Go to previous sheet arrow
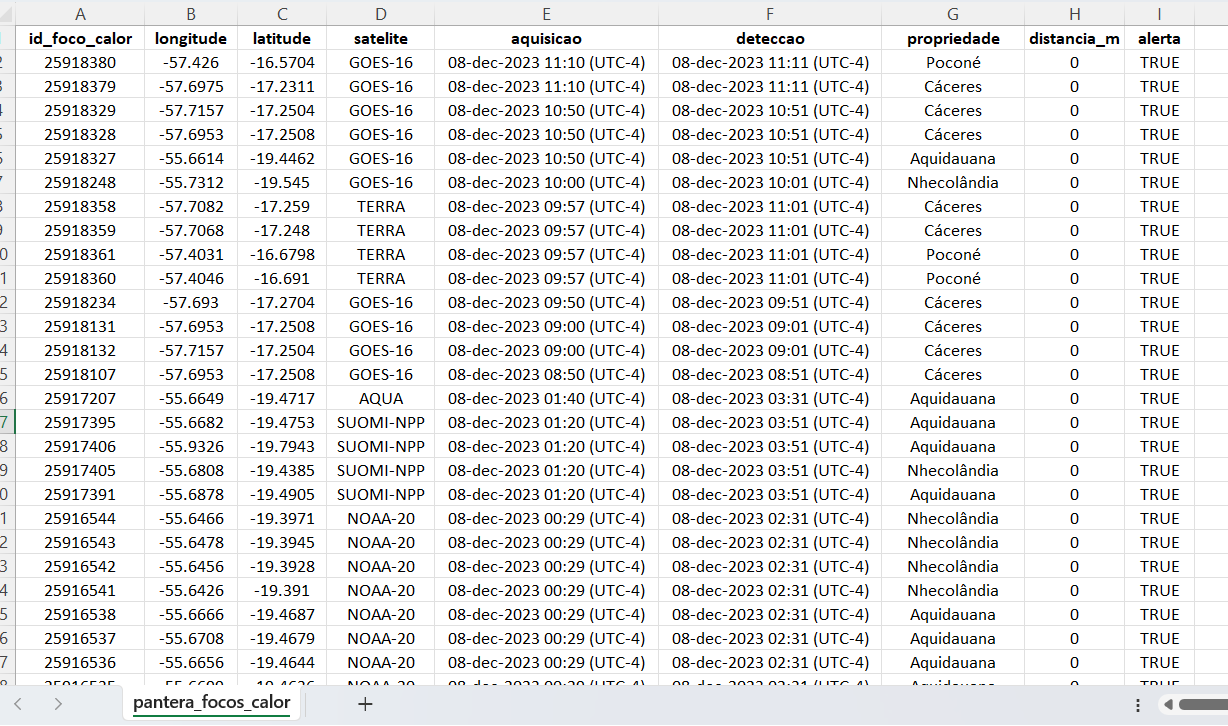This screenshot has height=726, width=1228. pos(18,704)
